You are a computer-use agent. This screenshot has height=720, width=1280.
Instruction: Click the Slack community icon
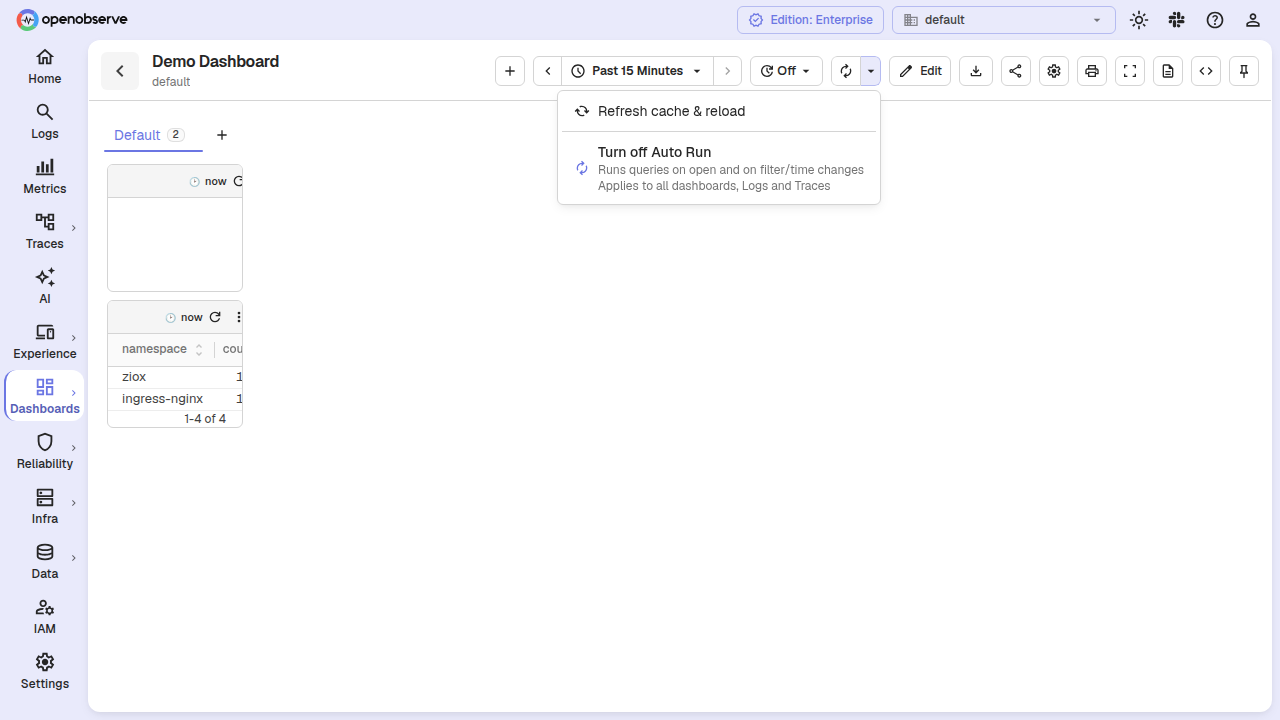1176,20
